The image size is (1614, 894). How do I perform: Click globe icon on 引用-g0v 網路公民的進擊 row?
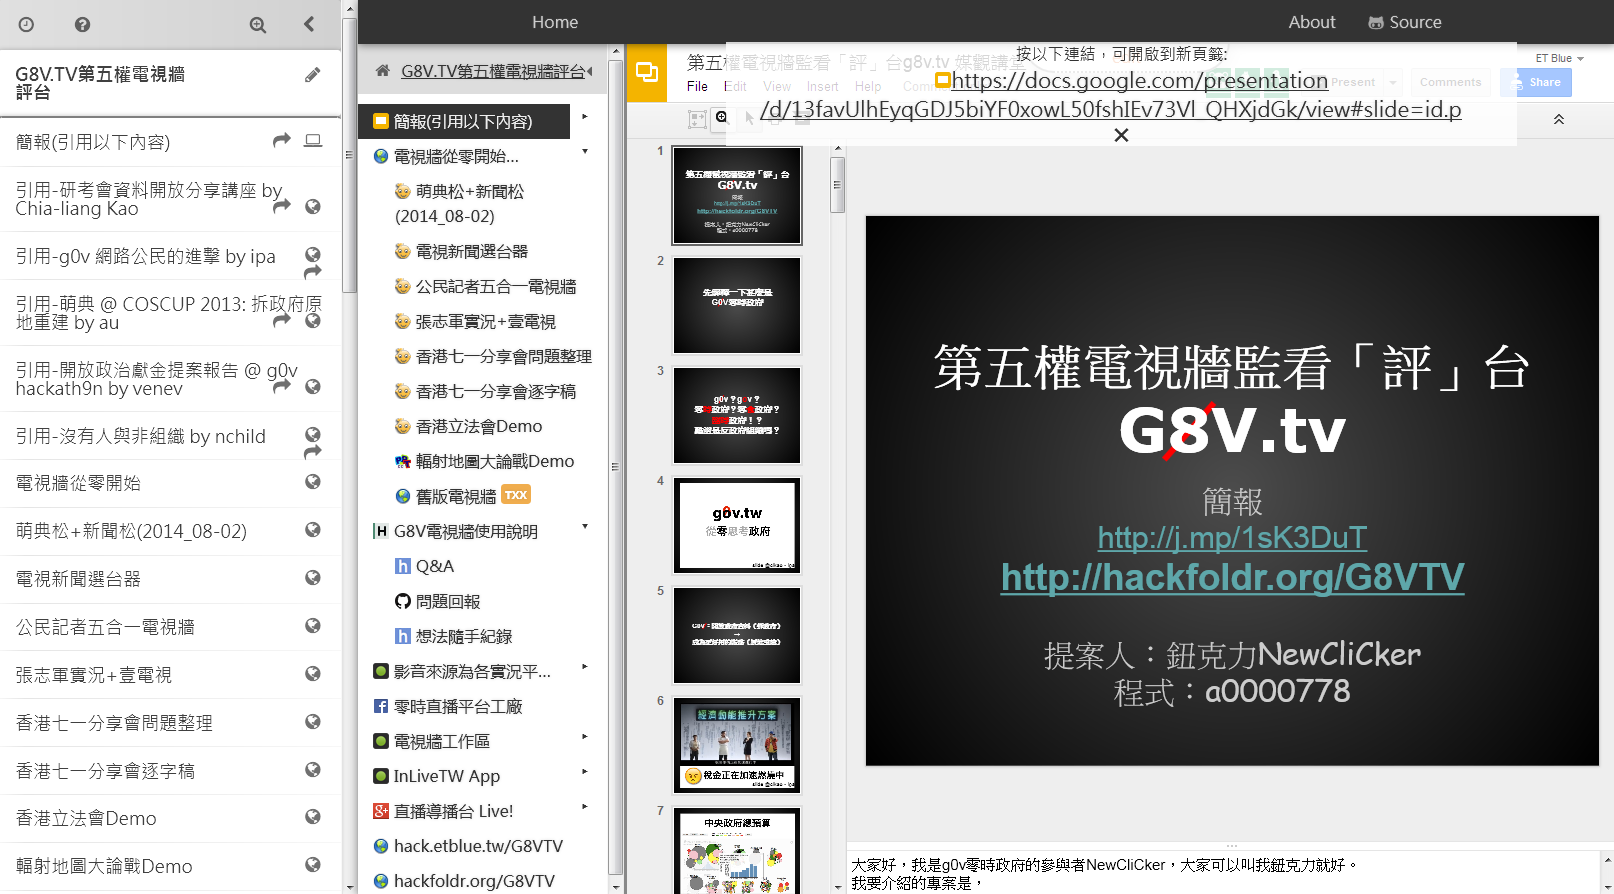pyautogui.click(x=313, y=254)
